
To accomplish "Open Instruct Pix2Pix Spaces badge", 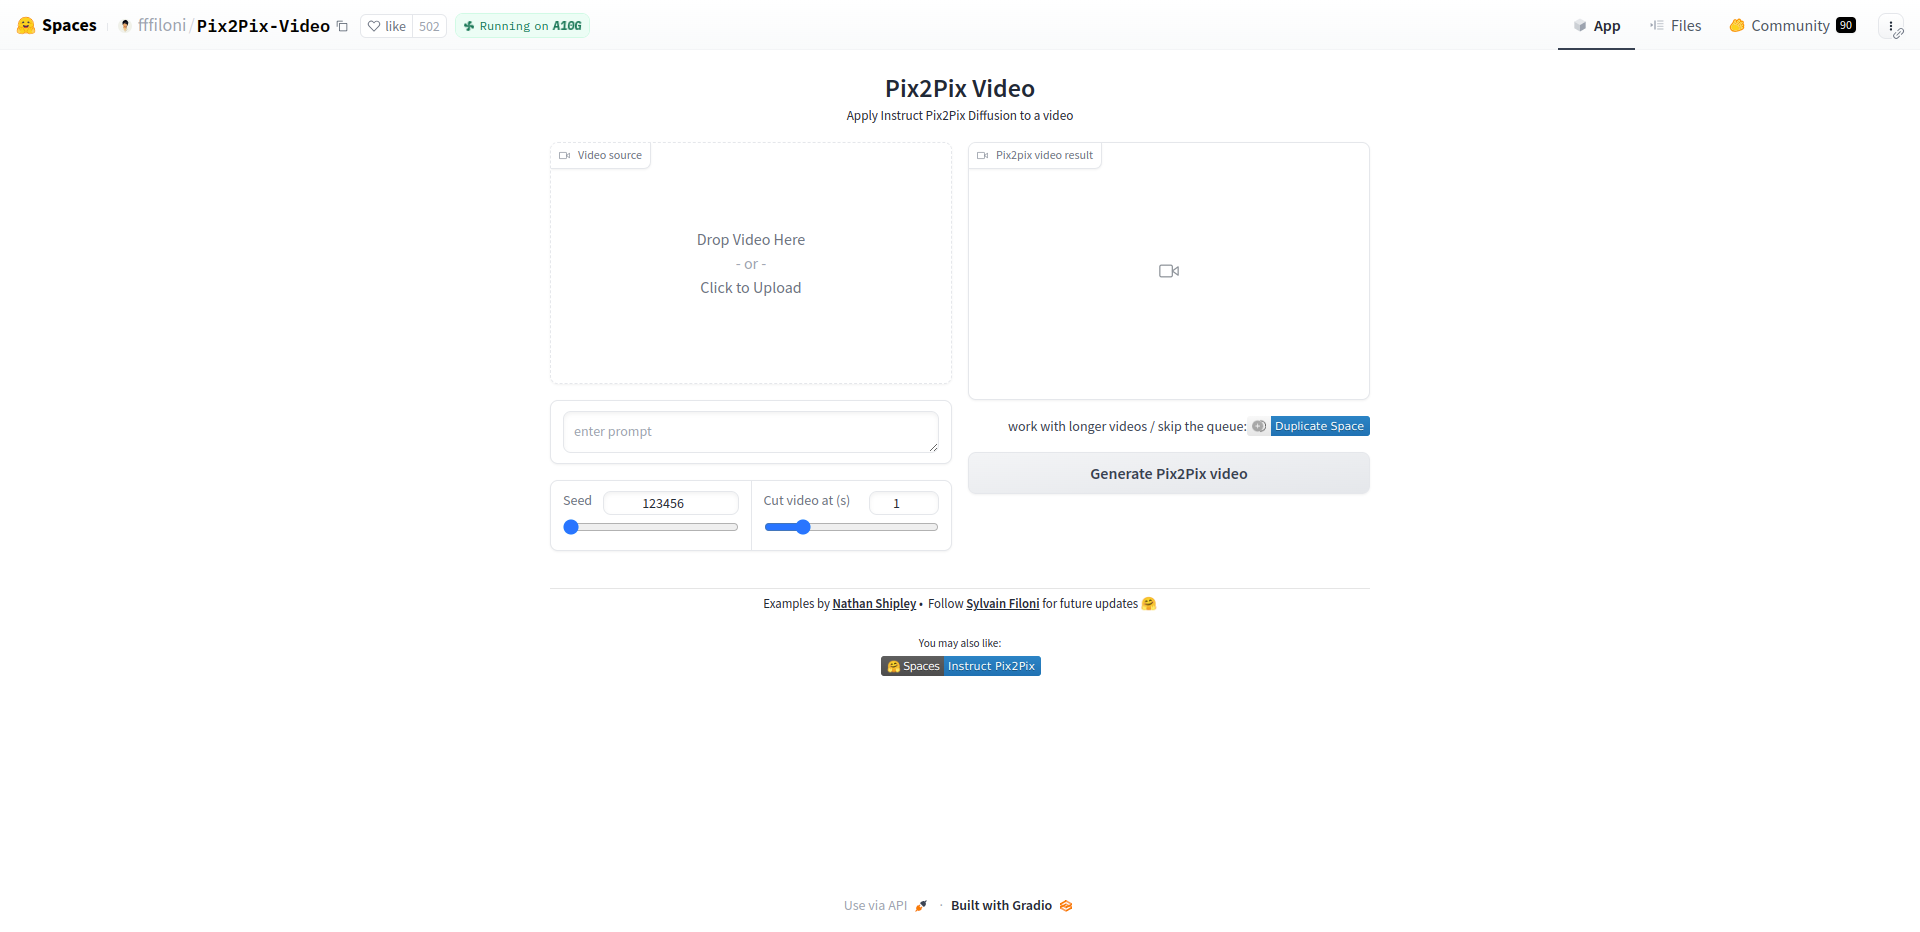I will pos(961,666).
